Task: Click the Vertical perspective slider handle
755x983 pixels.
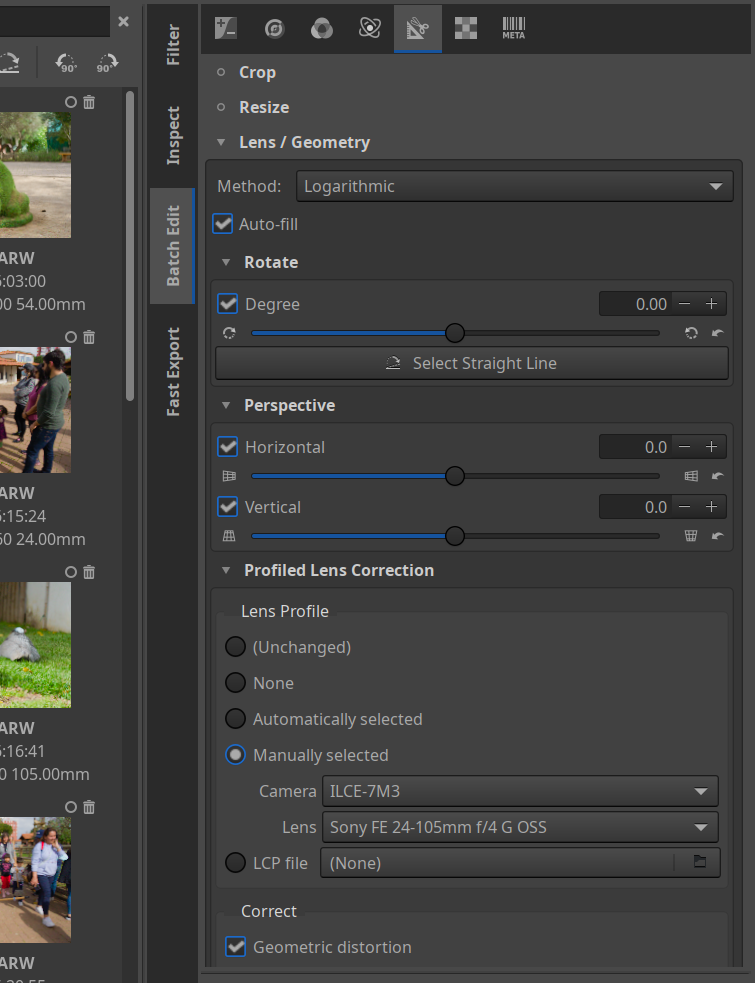Action: 455,536
